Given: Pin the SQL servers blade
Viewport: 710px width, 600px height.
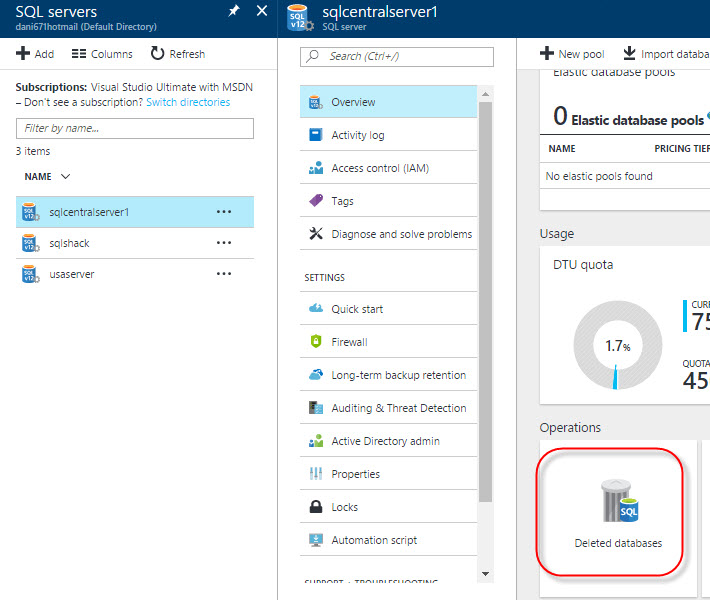Looking at the screenshot, I should pyautogui.click(x=234, y=11).
